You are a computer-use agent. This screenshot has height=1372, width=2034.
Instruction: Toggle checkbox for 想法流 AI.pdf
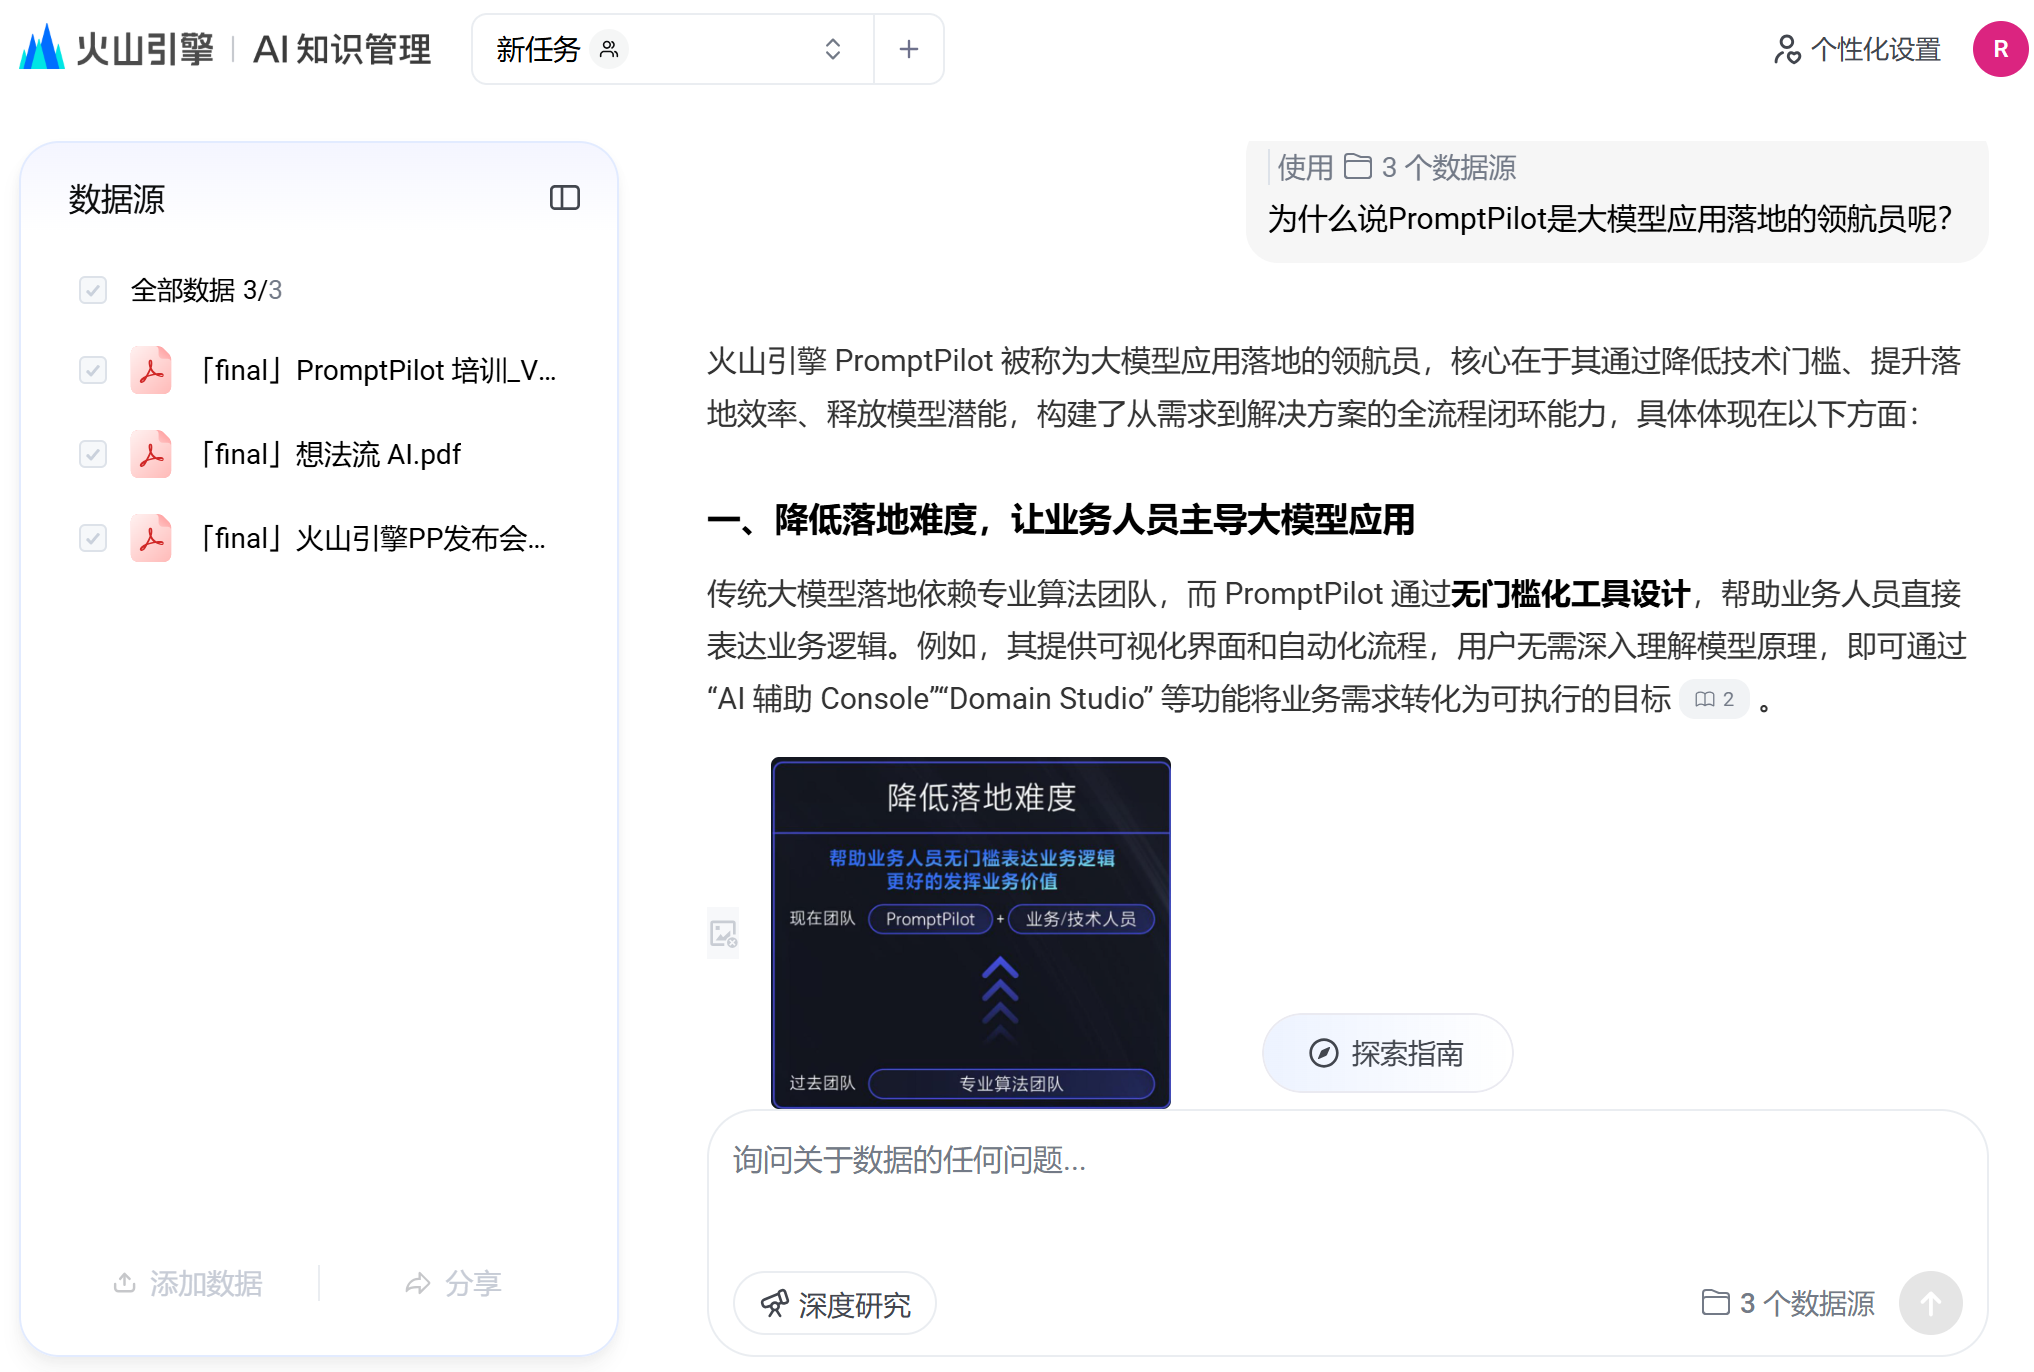point(93,454)
